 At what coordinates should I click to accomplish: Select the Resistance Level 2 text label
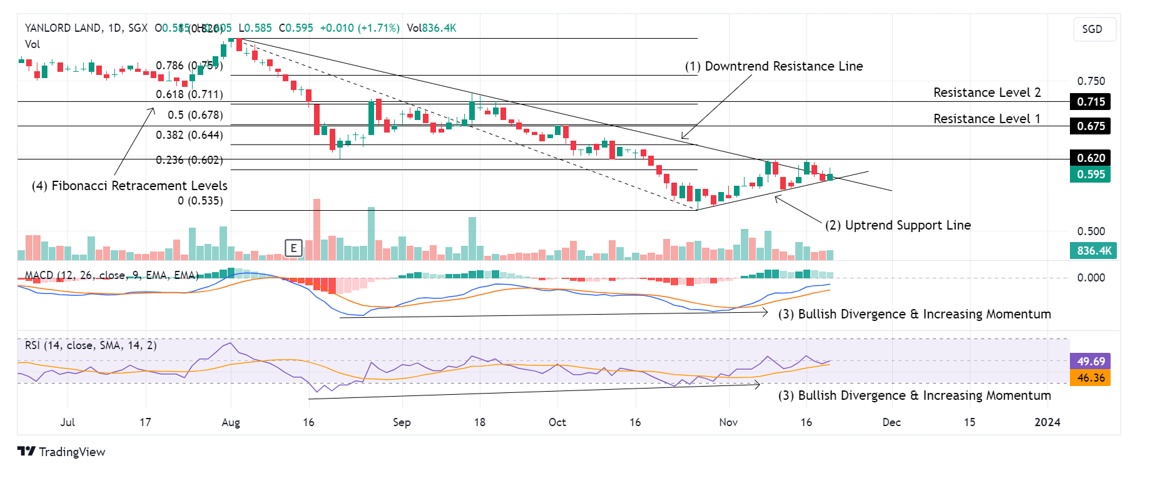coord(987,92)
